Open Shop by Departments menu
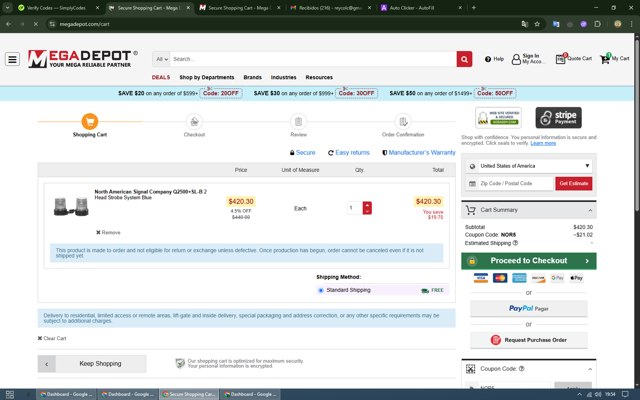This screenshot has height=400, width=640. tap(207, 77)
